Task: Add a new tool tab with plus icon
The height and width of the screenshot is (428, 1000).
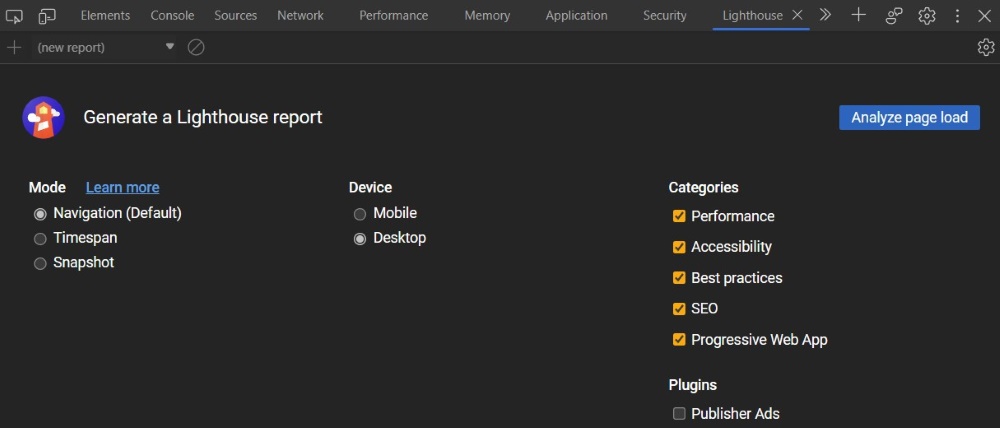Action: (x=859, y=15)
